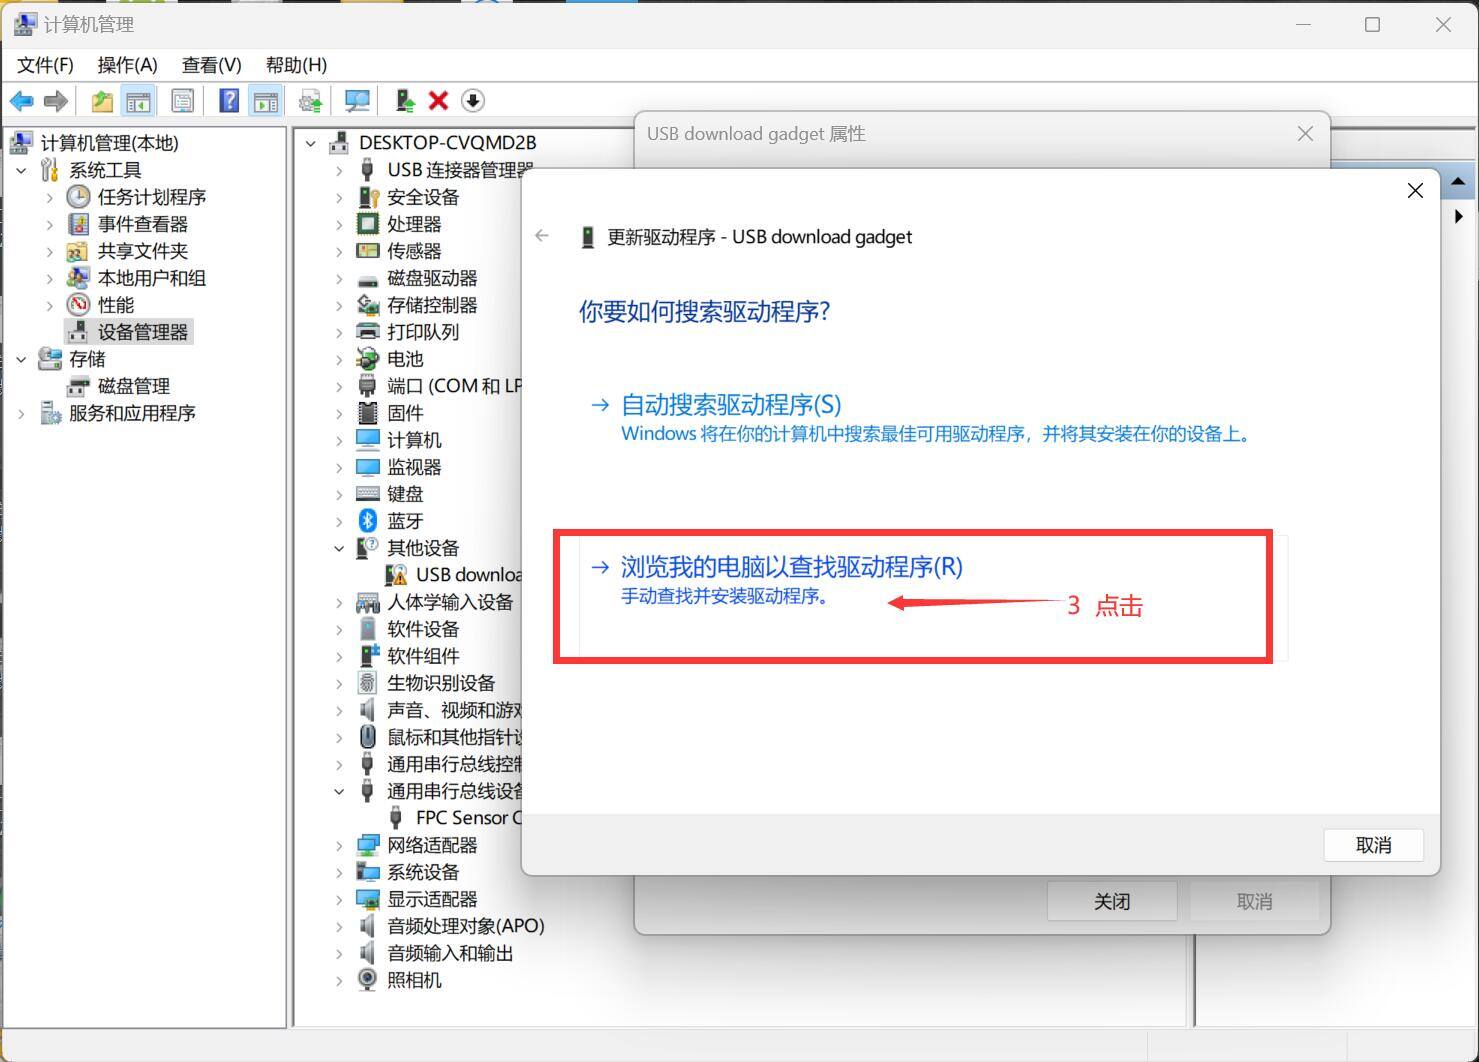Click the gray Forward arrow in toolbar
The height and width of the screenshot is (1062, 1479).
56,101
